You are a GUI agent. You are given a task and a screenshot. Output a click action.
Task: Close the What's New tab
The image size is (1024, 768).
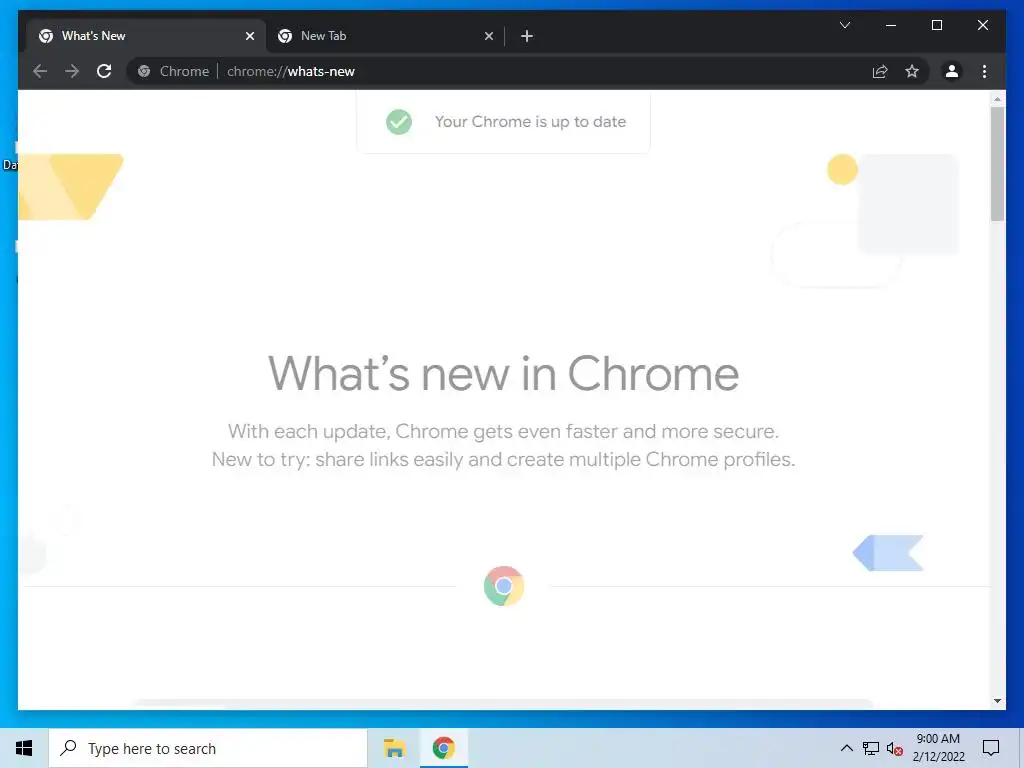(249, 36)
